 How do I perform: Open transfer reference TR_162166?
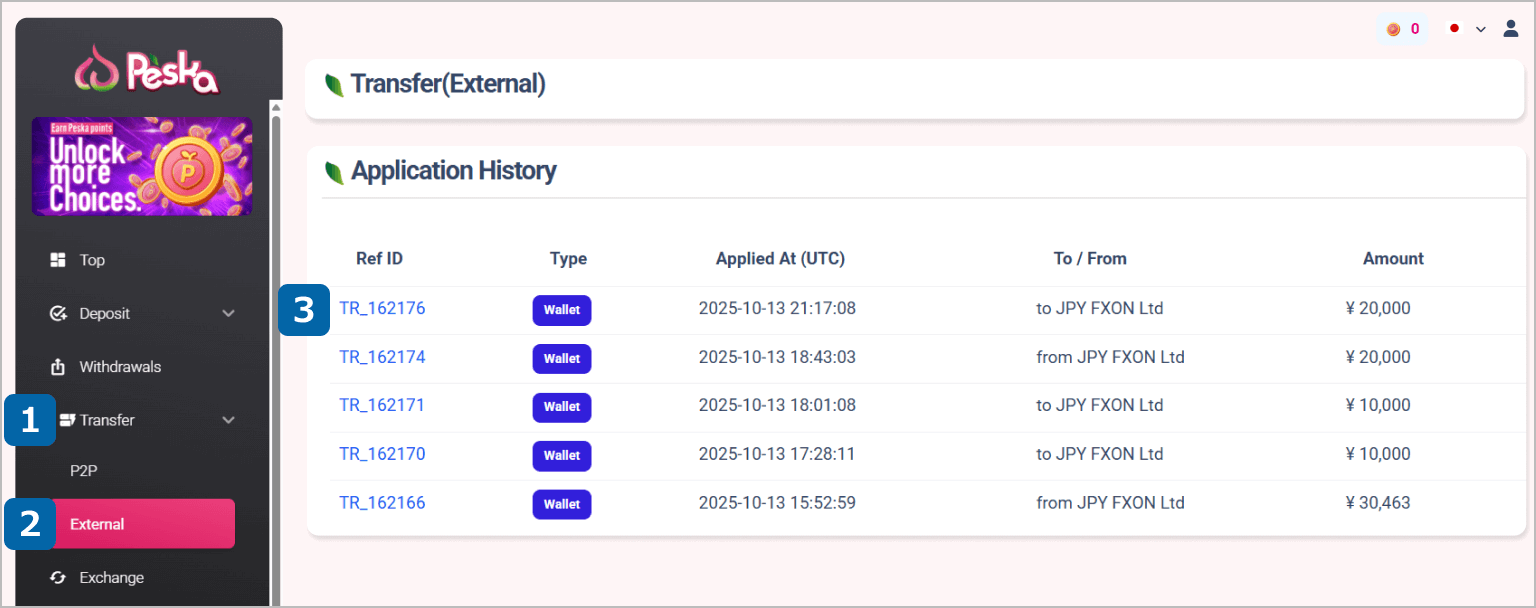tap(382, 503)
